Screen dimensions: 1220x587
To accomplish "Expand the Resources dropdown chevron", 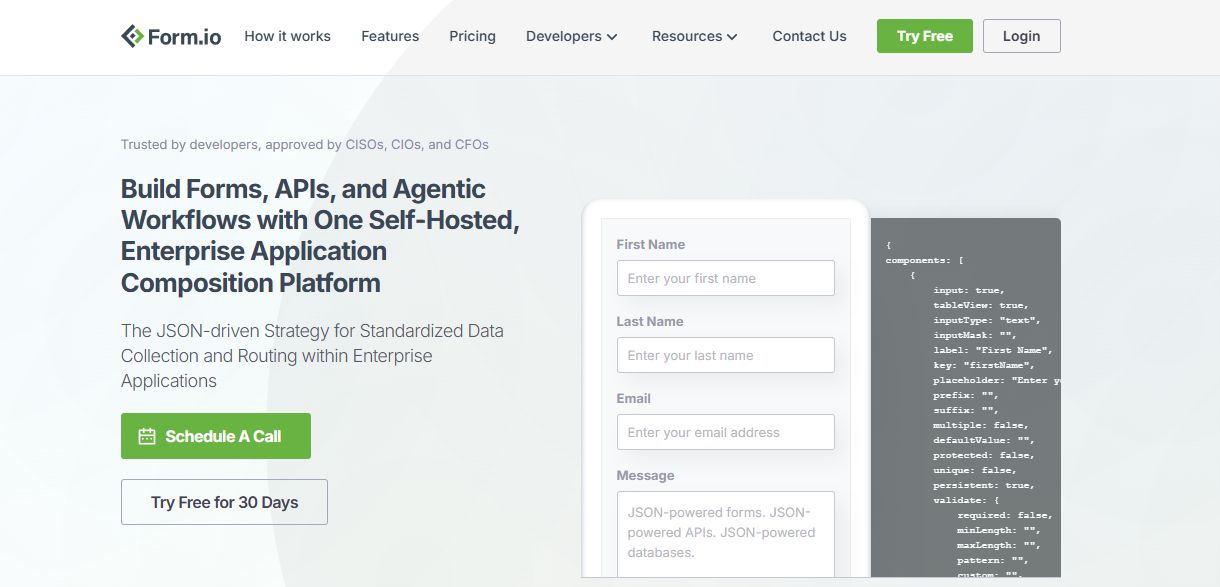I will (732, 37).
